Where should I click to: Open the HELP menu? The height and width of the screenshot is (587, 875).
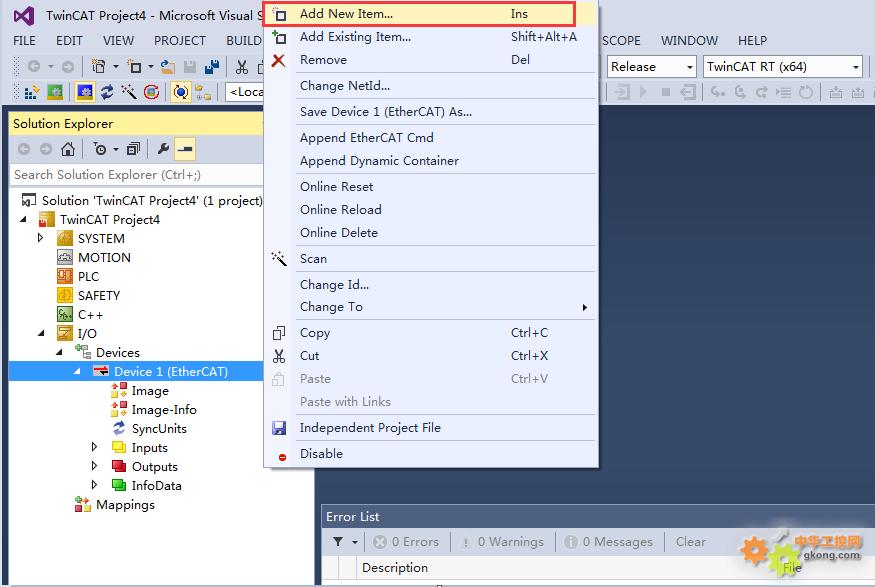pos(752,41)
